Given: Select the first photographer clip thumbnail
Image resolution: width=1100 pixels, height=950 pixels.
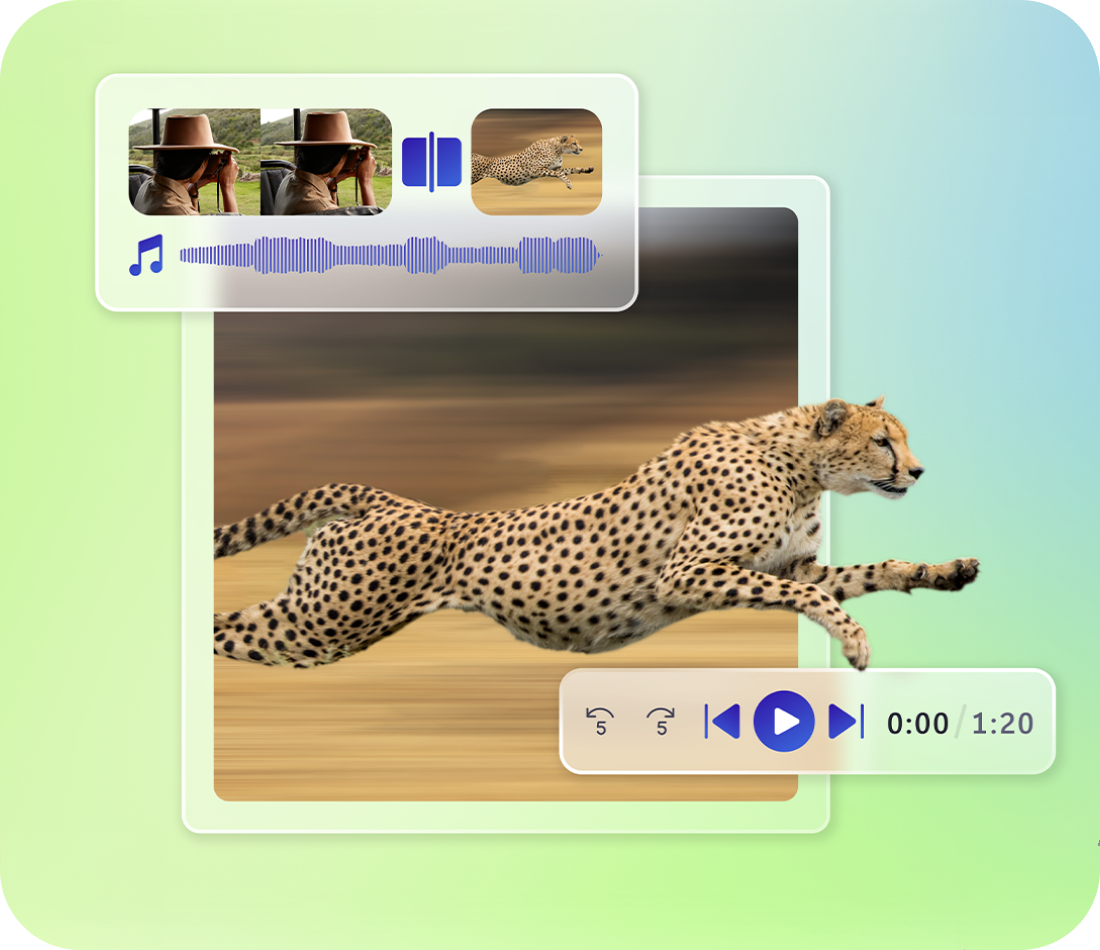Looking at the screenshot, I should (195, 162).
